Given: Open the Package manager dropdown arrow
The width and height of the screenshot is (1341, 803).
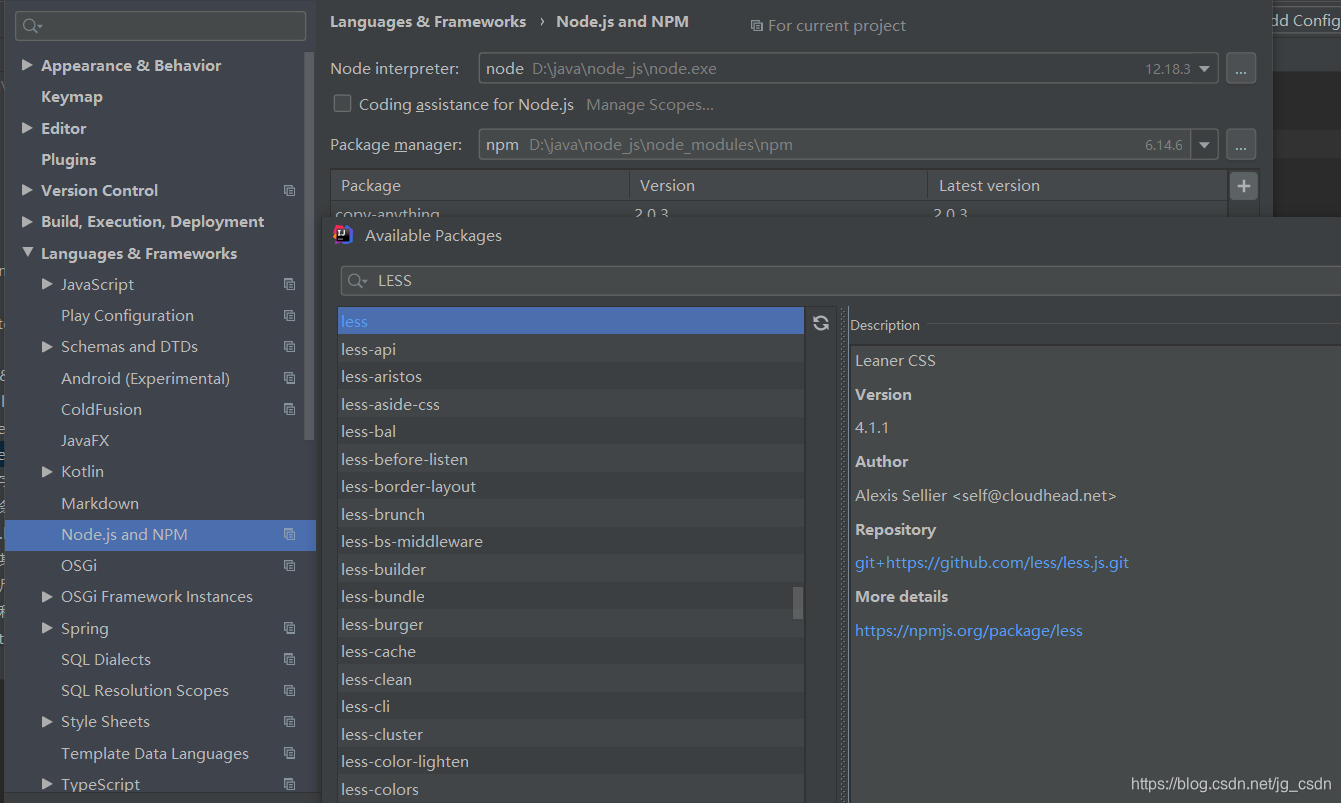Looking at the screenshot, I should [1204, 145].
